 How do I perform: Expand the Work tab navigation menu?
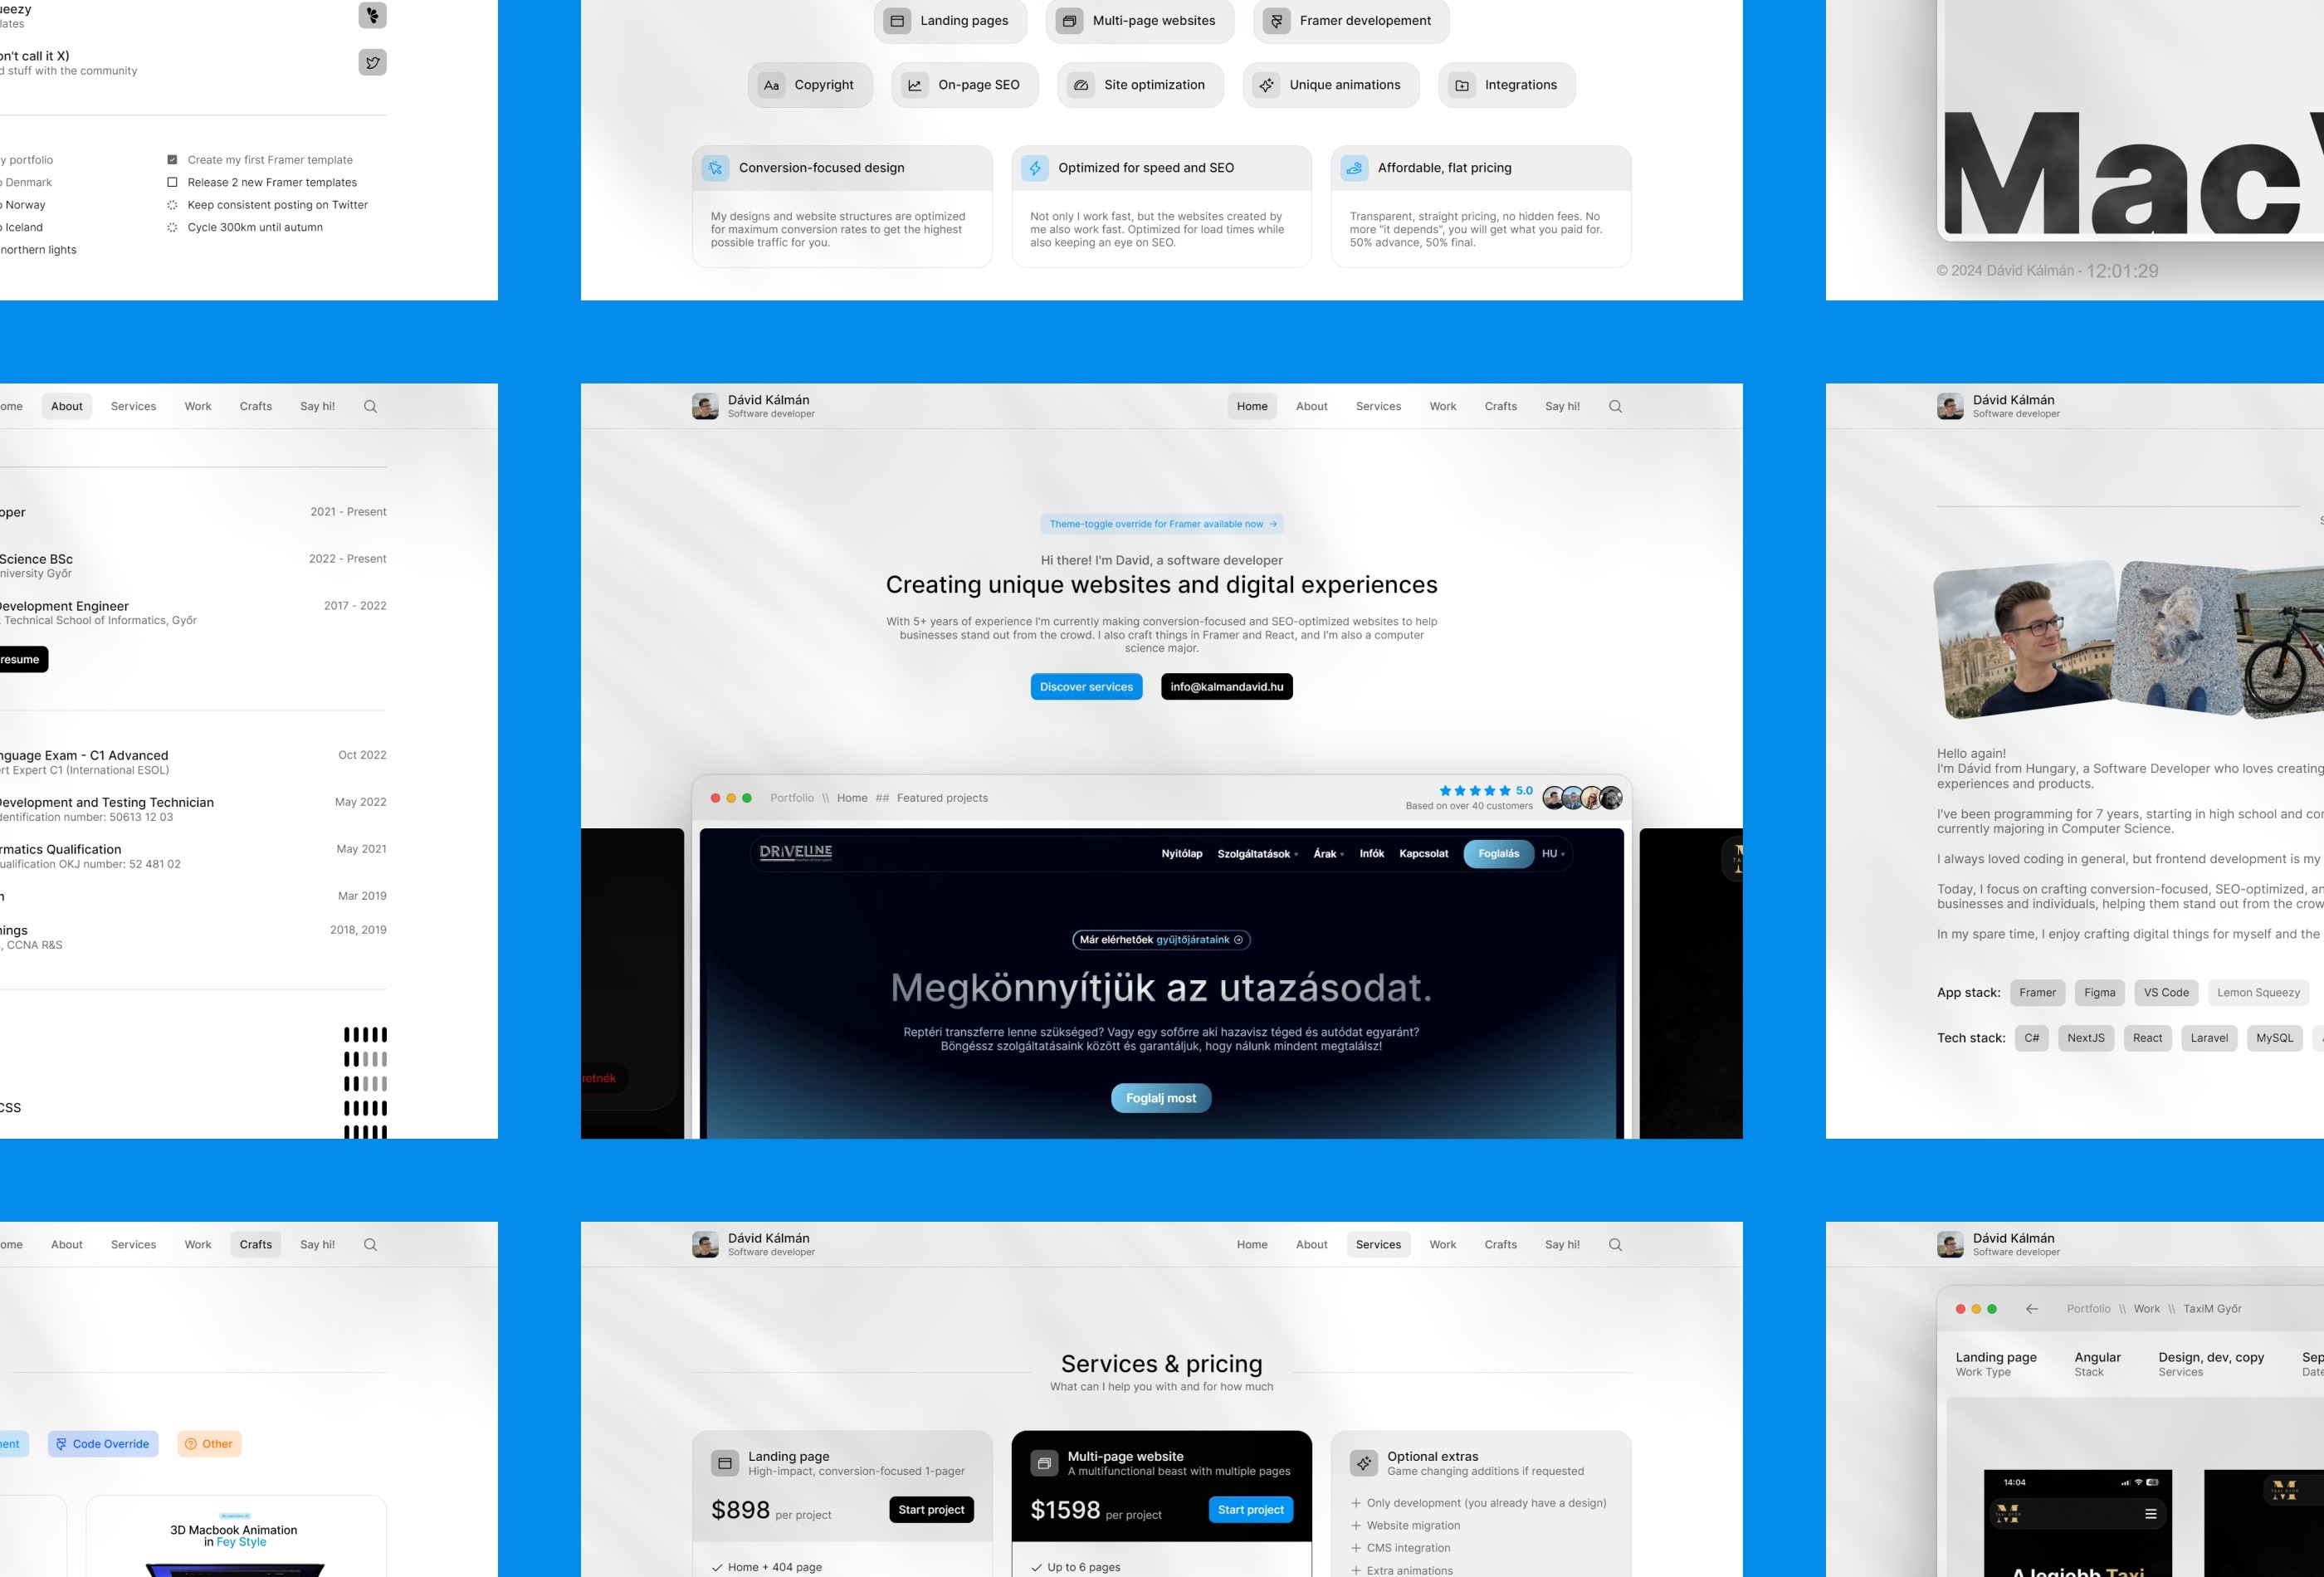coord(1441,405)
